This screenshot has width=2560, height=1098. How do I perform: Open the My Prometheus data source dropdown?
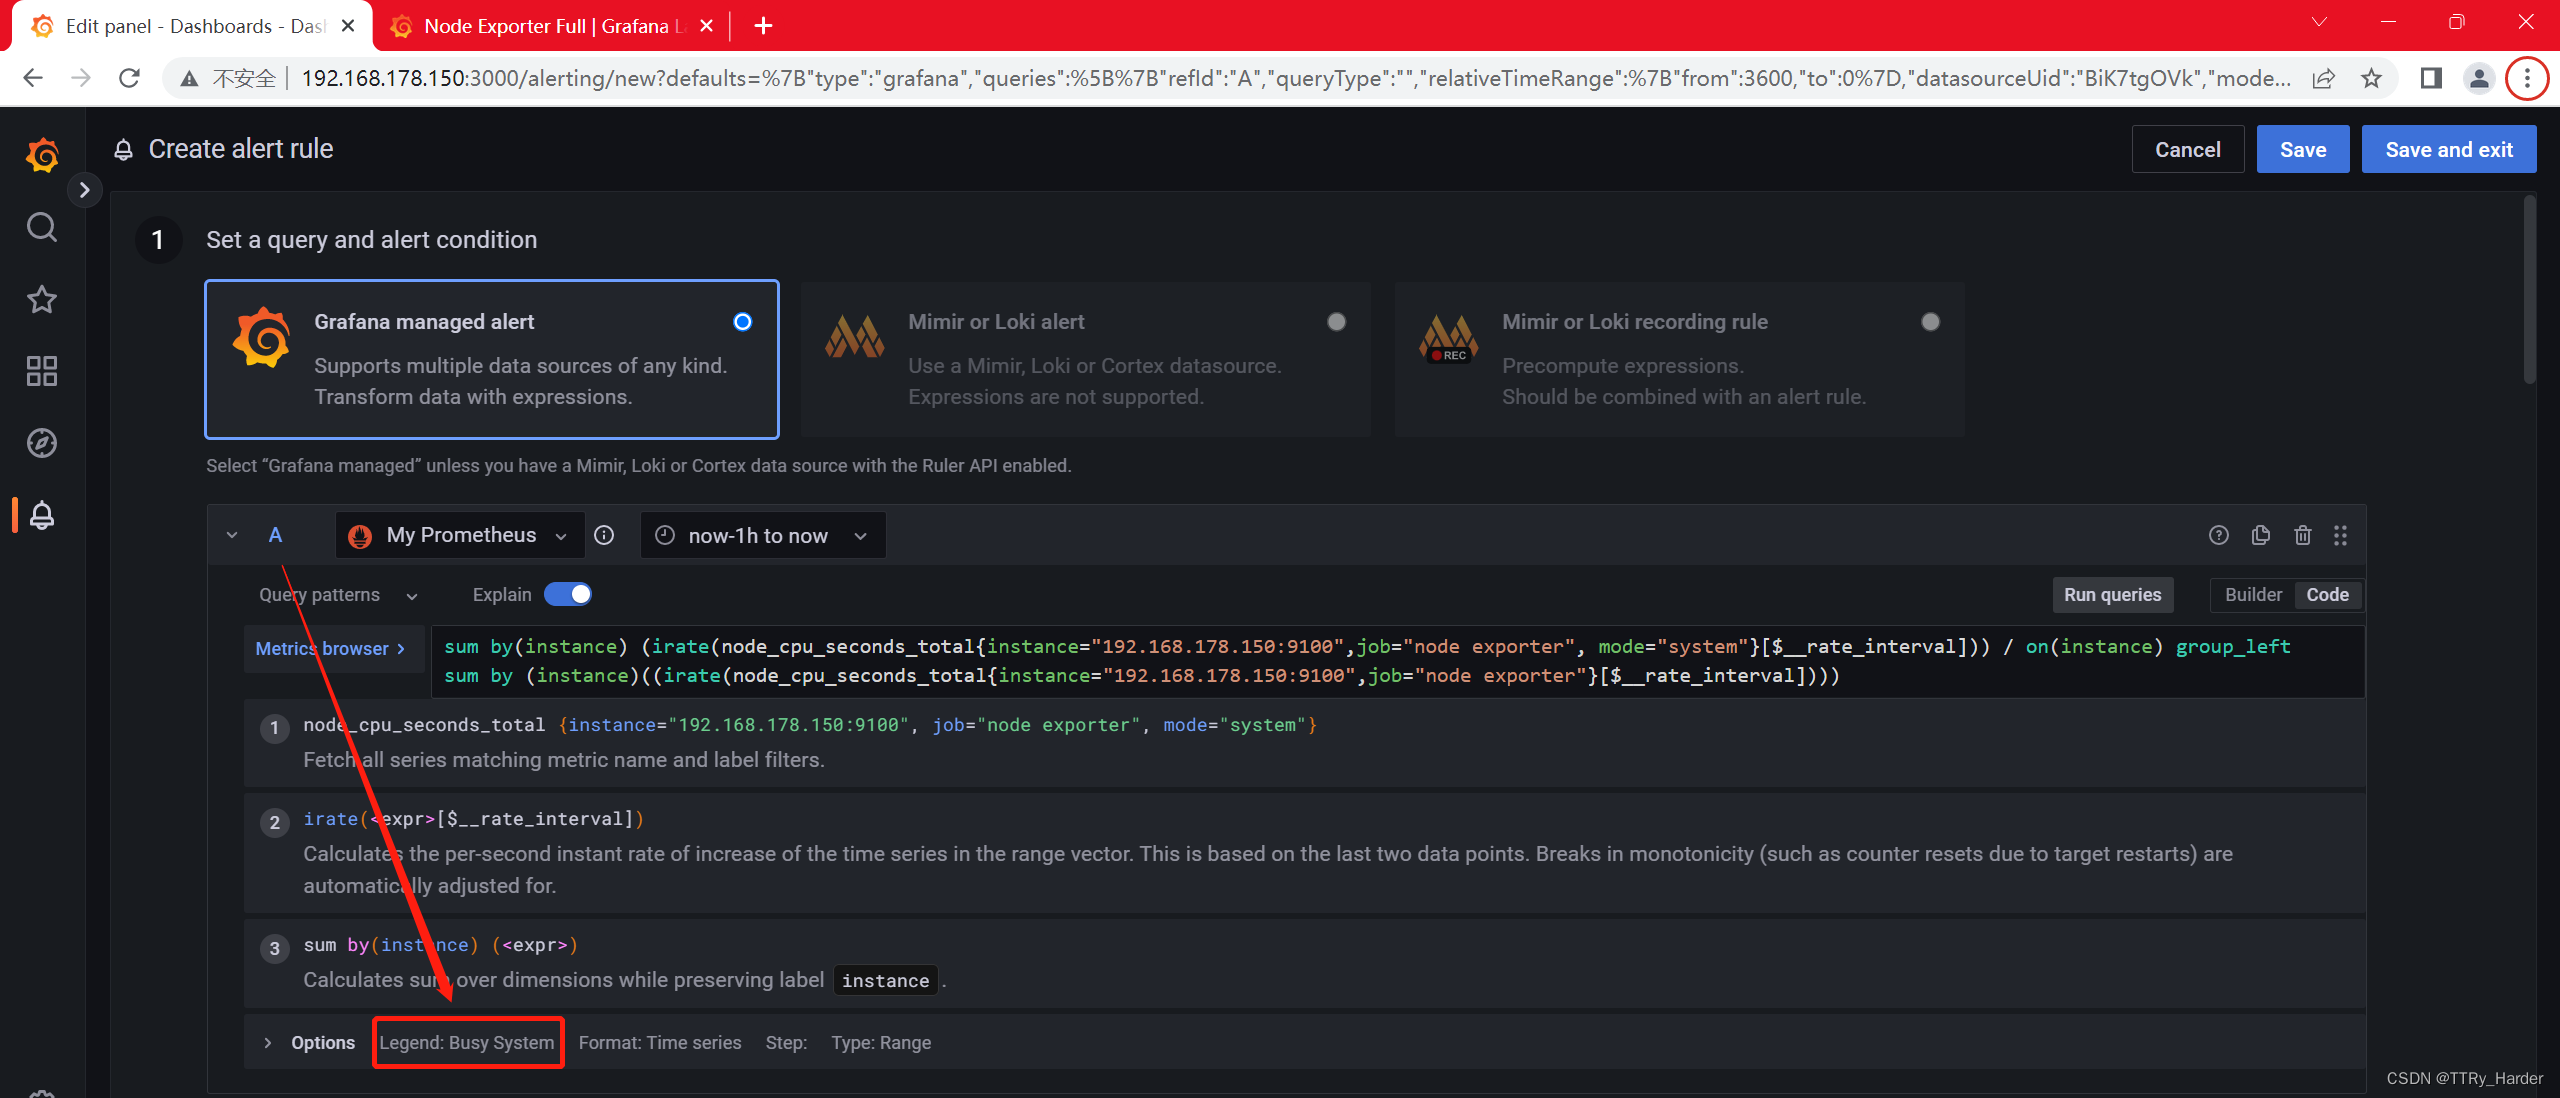pos(459,535)
